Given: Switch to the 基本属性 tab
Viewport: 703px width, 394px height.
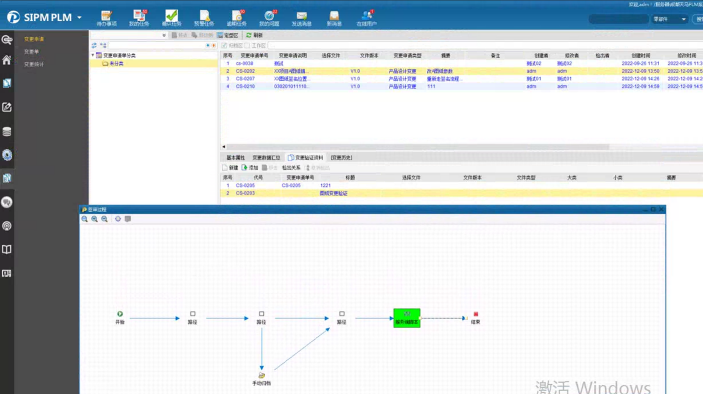Looking at the screenshot, I should (x=235, y=158).
